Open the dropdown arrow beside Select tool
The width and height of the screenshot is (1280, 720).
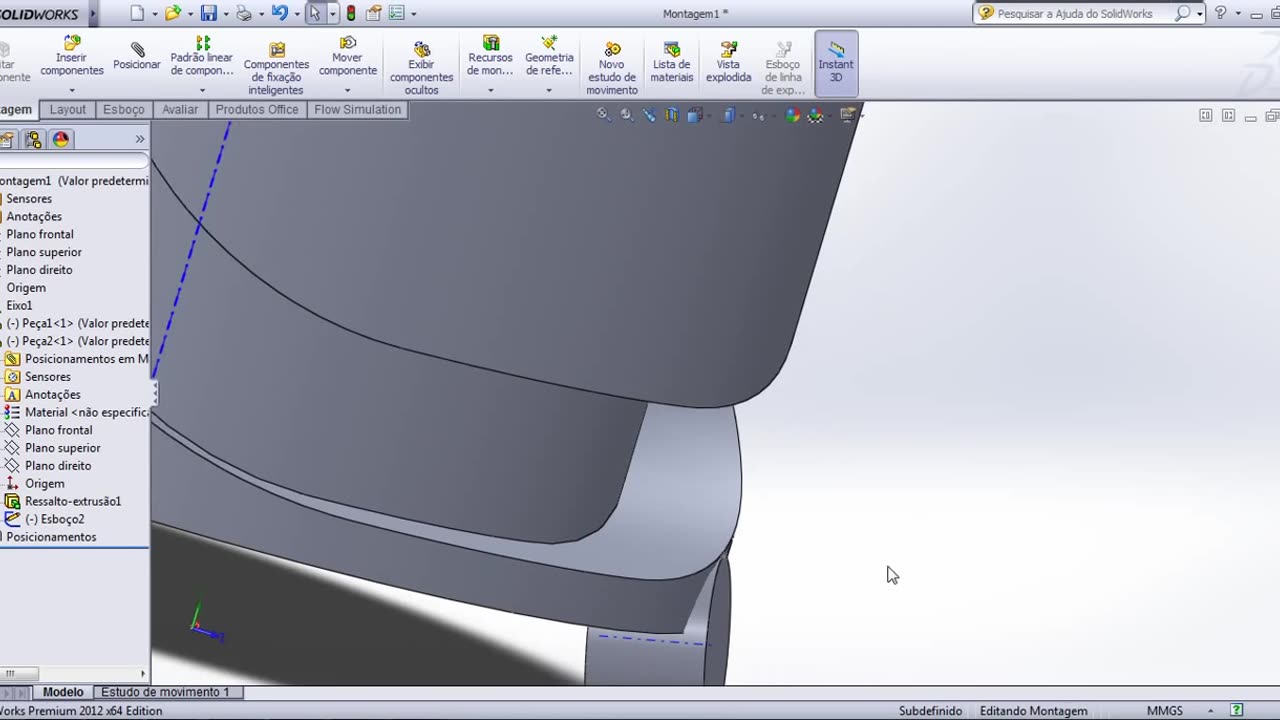coord(332,14)
